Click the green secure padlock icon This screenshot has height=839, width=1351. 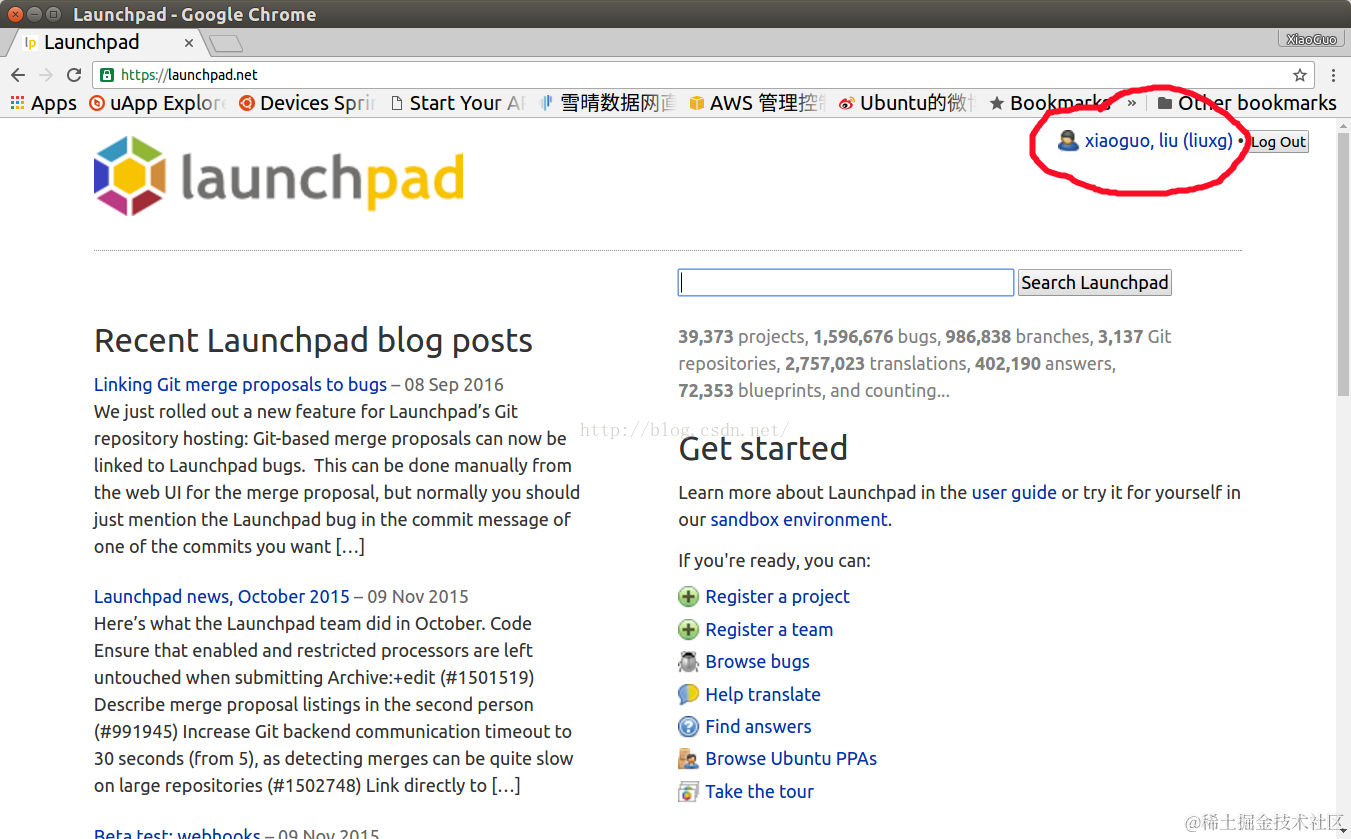pyautogui.click(x=107, y=75)
